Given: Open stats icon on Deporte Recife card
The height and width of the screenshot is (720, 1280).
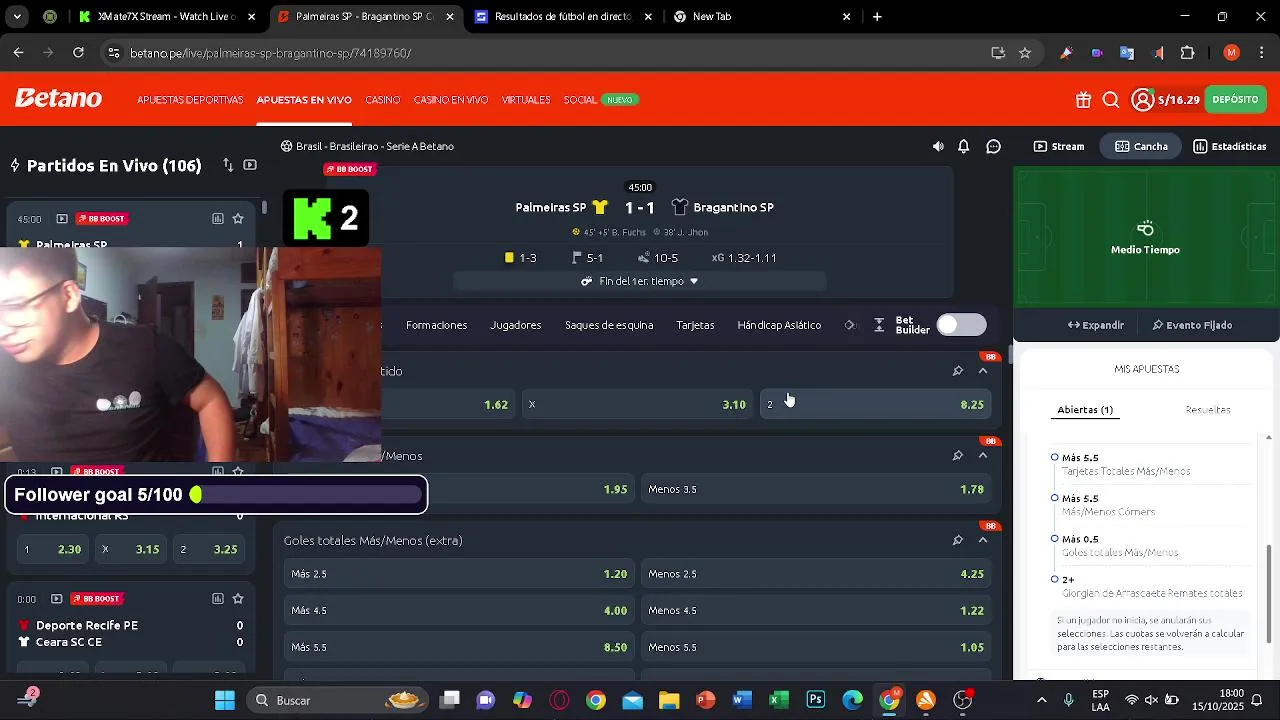Looking at the screenshot, I should [x=217, y=599].
